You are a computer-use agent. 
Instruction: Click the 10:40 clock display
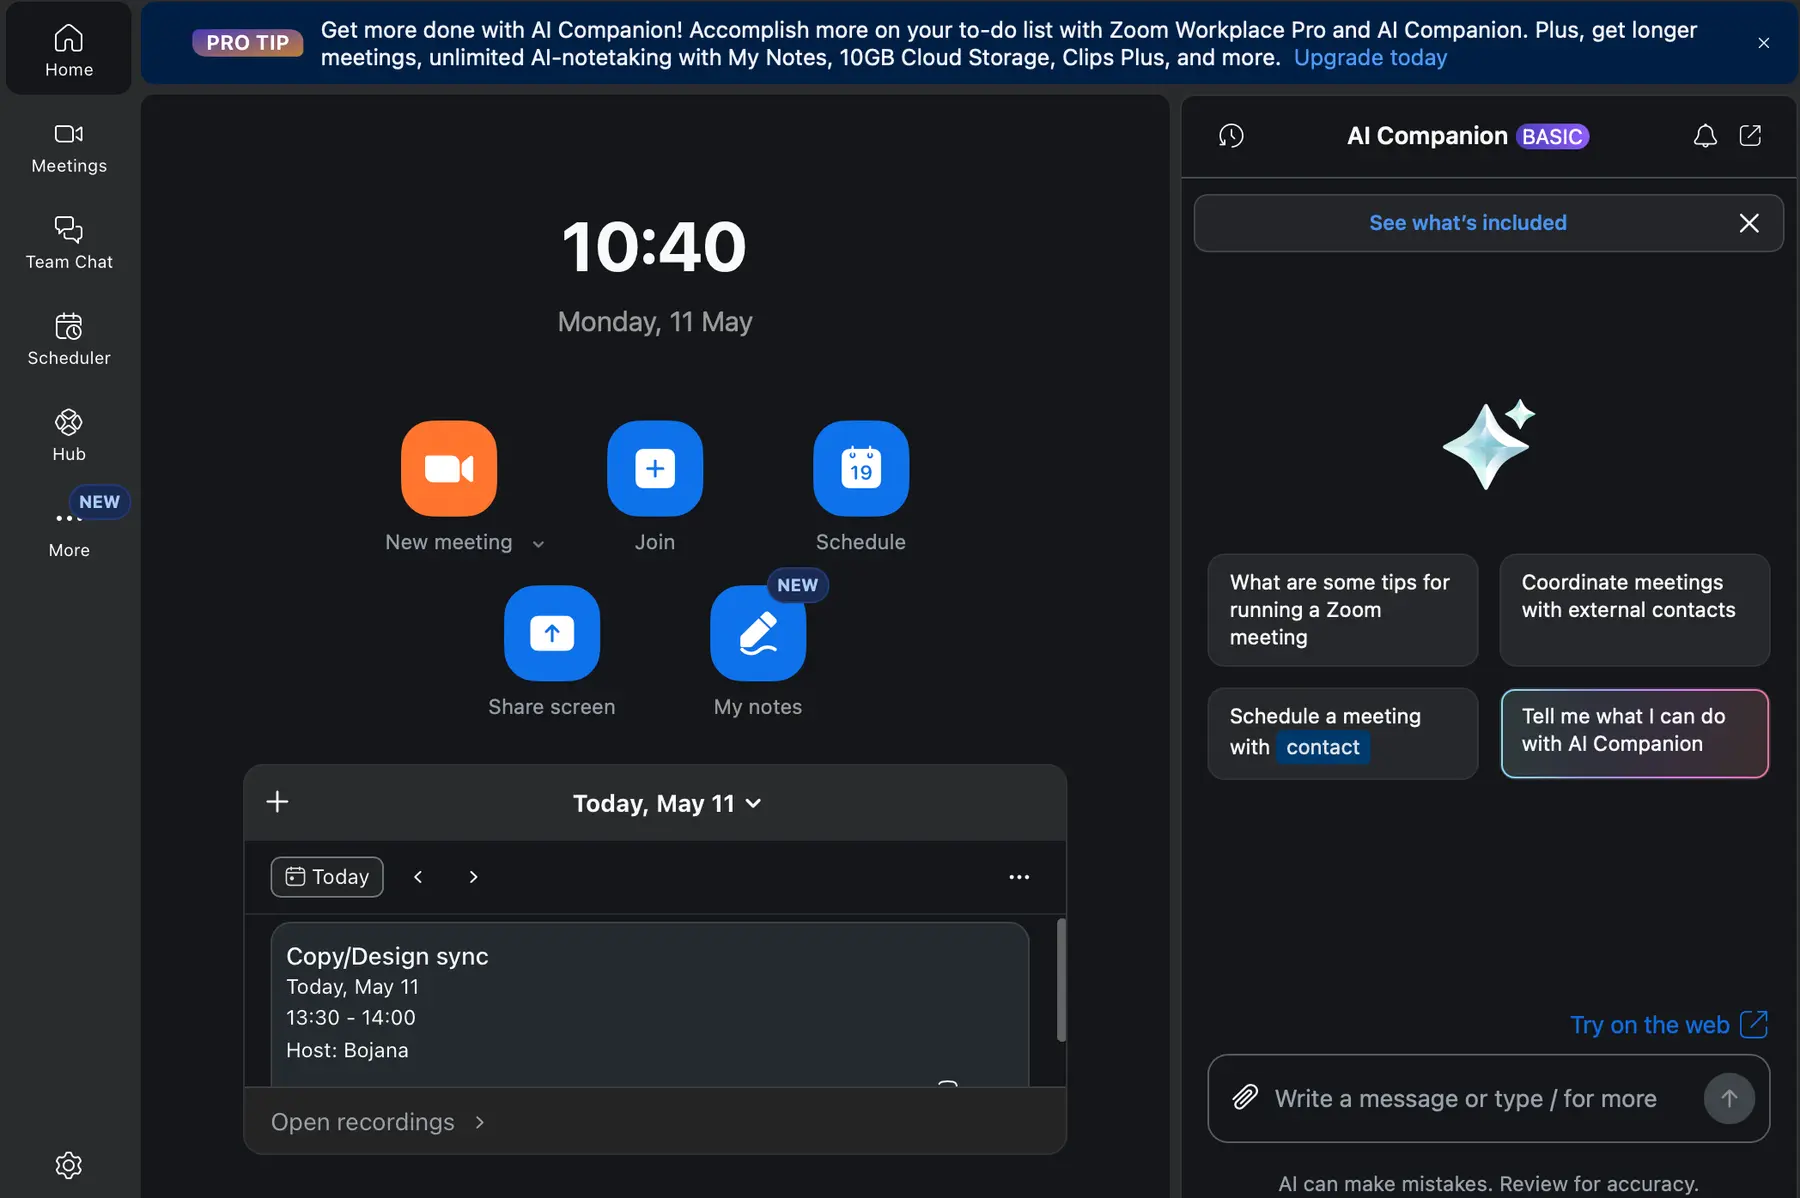click(x=654, y=247)
